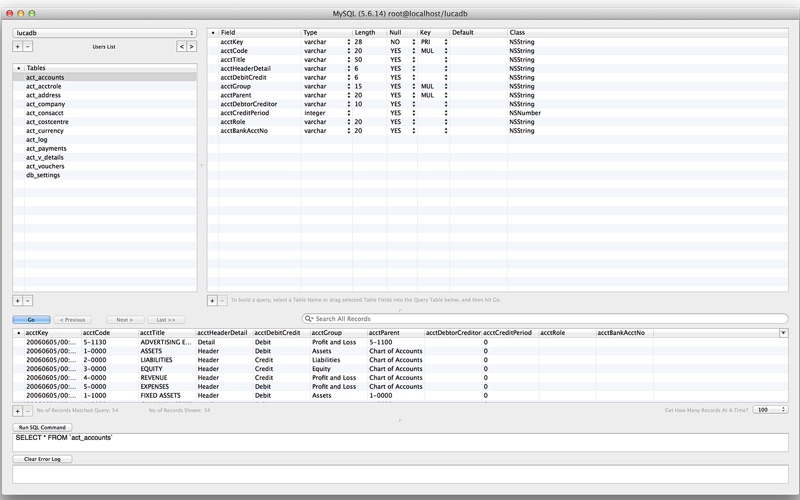Select the act_payments table
Image resolution: width=800 pixels, height=500 pixels.
point(105,148)
